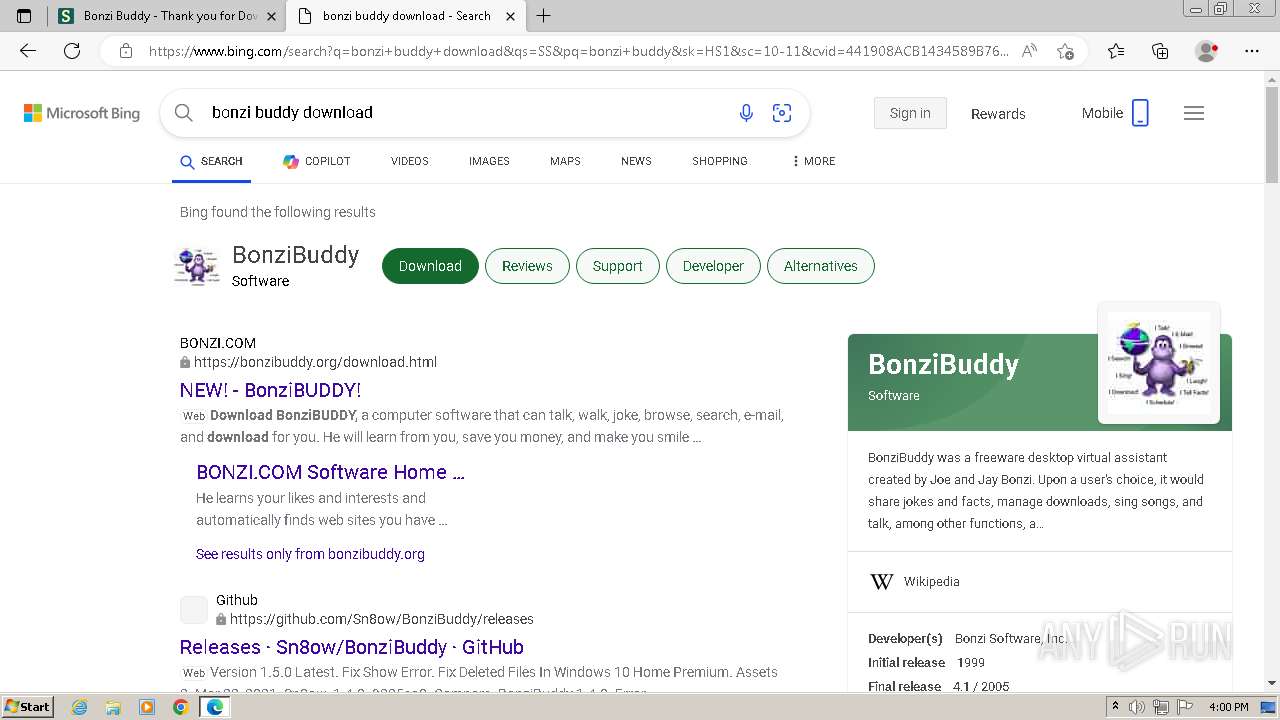Open the Favorites list icon in the toolbar

click(1116, 51)
